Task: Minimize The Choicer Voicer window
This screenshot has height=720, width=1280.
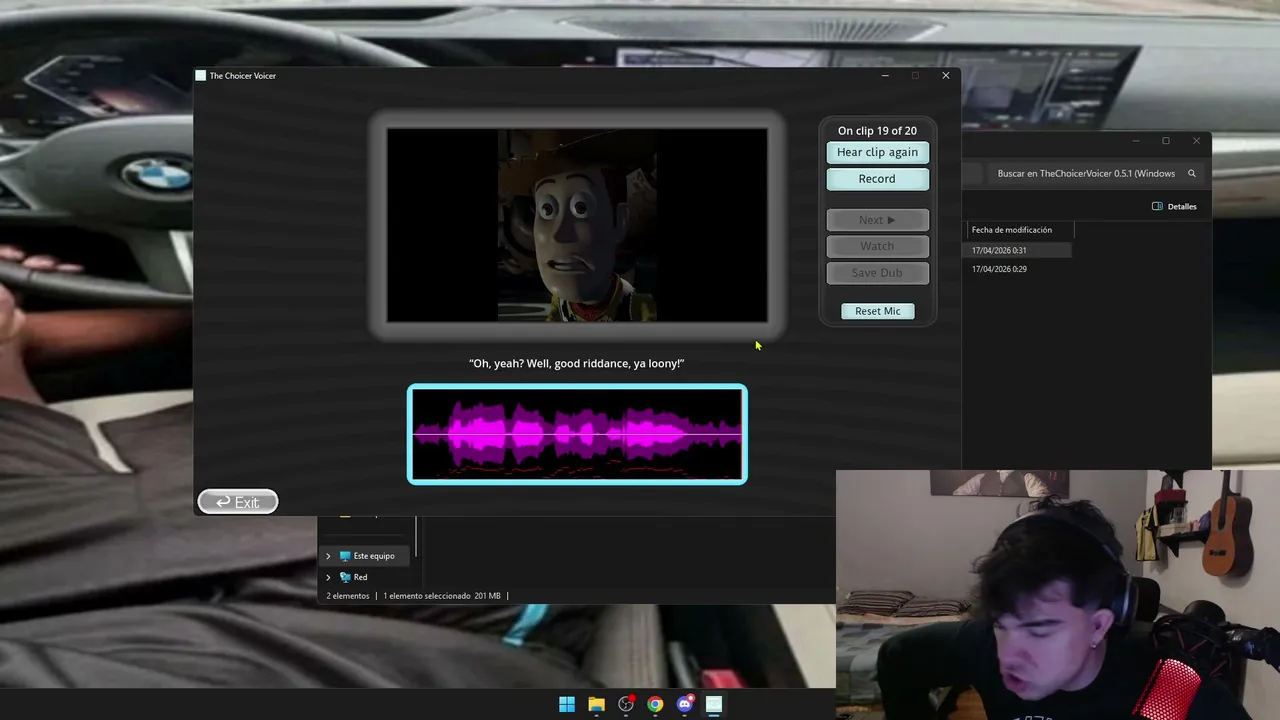Action: point(885,75)
